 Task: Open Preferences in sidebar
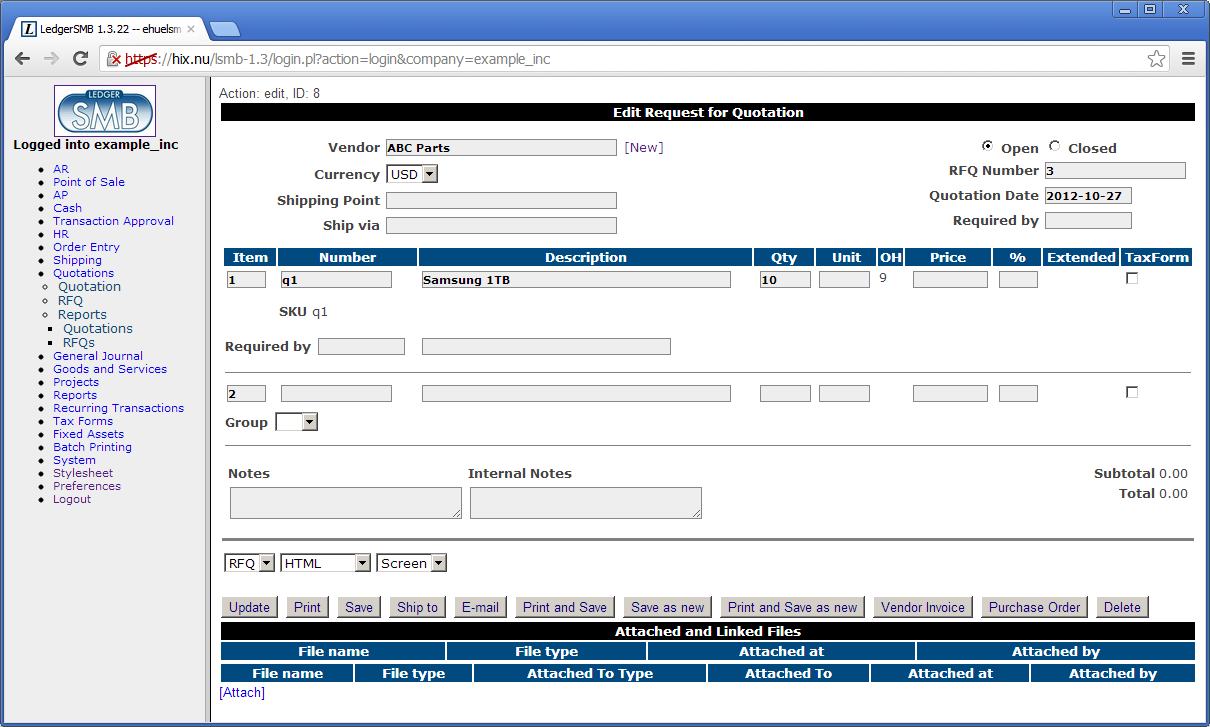[x=87, y=486]
